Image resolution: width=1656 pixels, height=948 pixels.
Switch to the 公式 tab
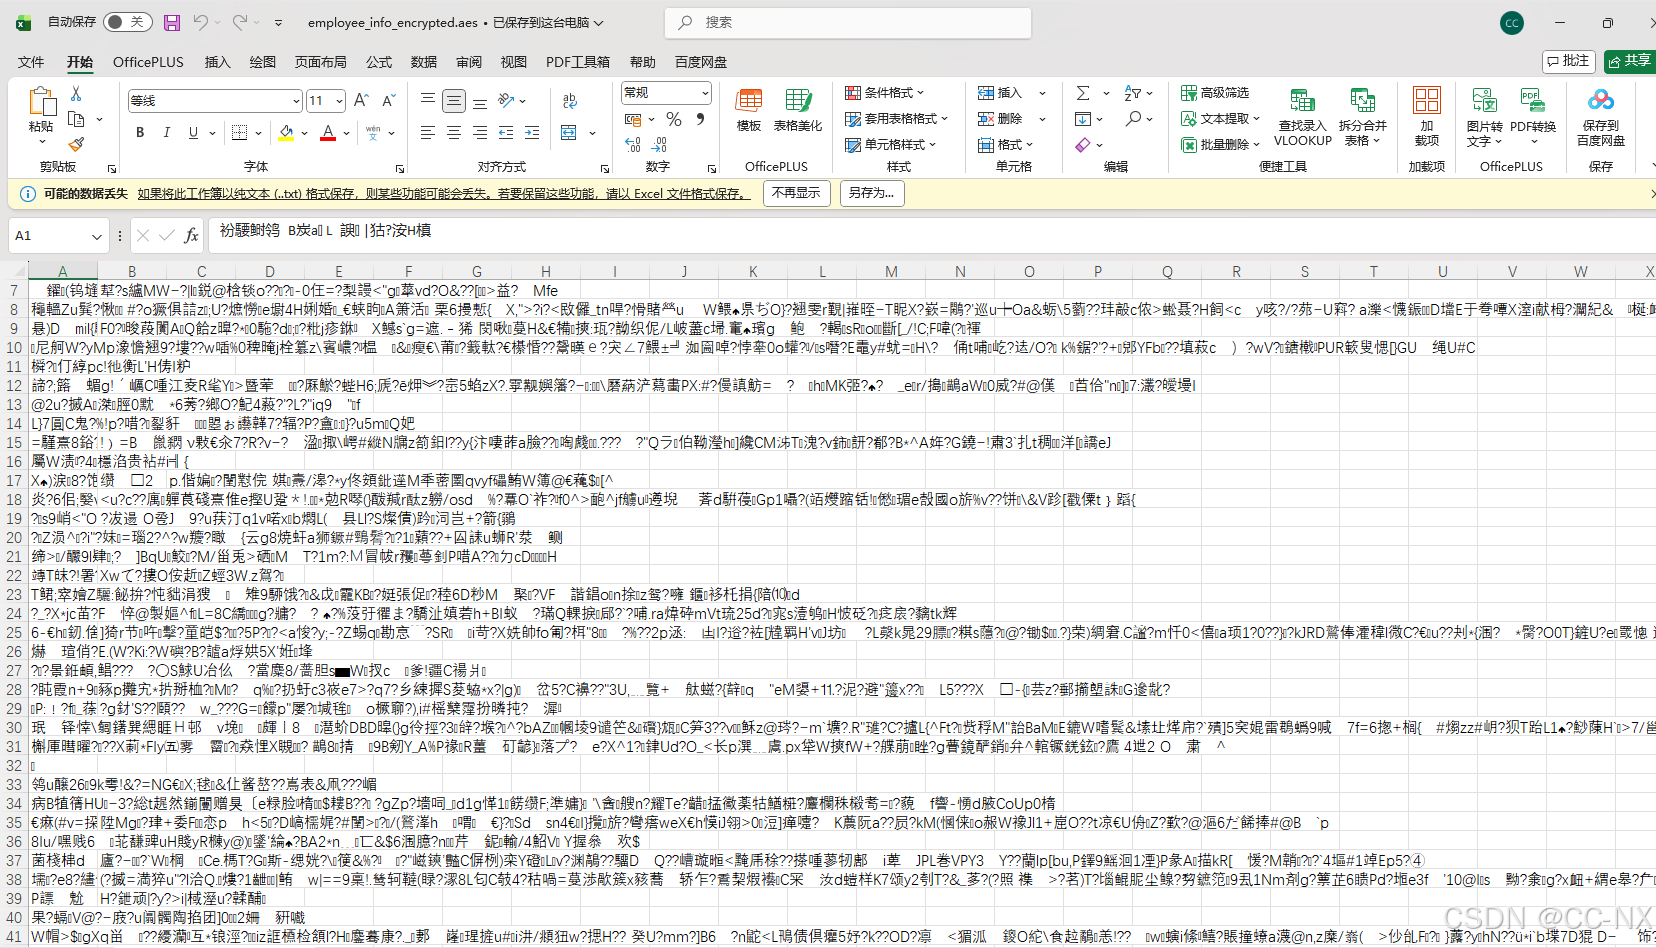pos(379,62)
